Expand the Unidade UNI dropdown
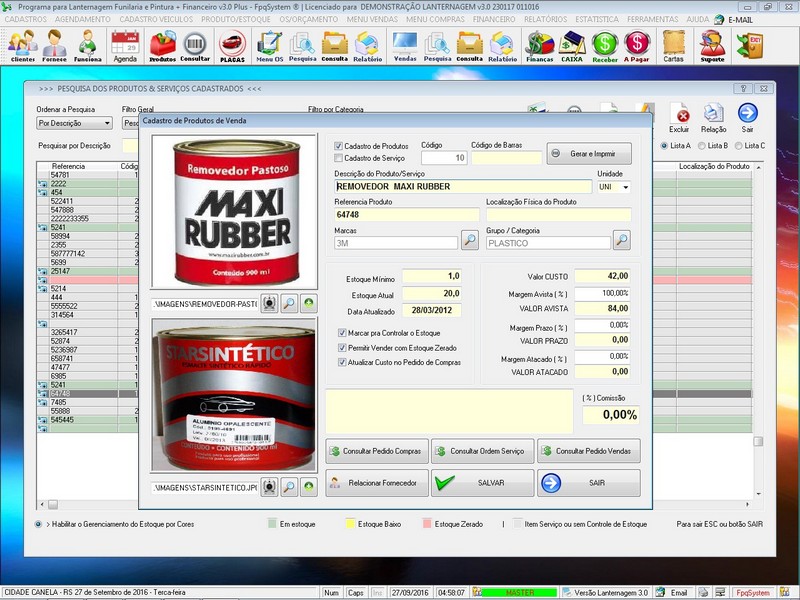 click(x=626, y=187)
